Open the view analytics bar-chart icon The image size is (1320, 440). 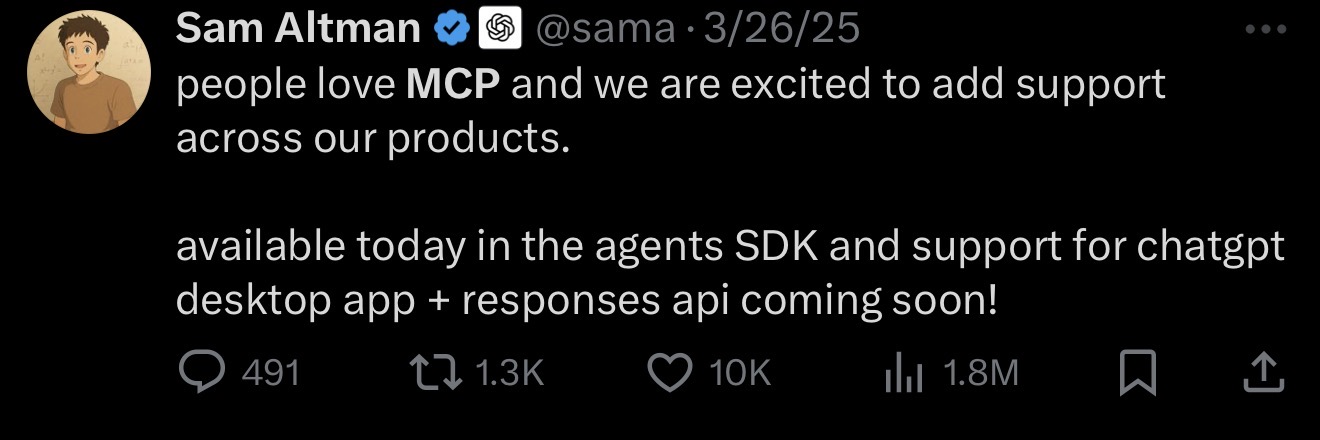[901, 373]
